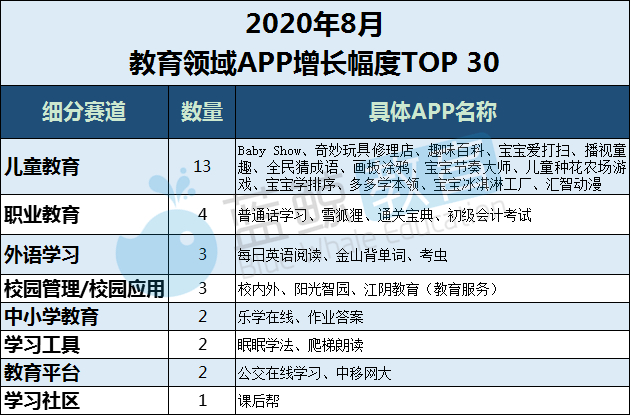631x416 pixels.
Task: Click the 细分赛道 column header
Action: coord(85,112)
